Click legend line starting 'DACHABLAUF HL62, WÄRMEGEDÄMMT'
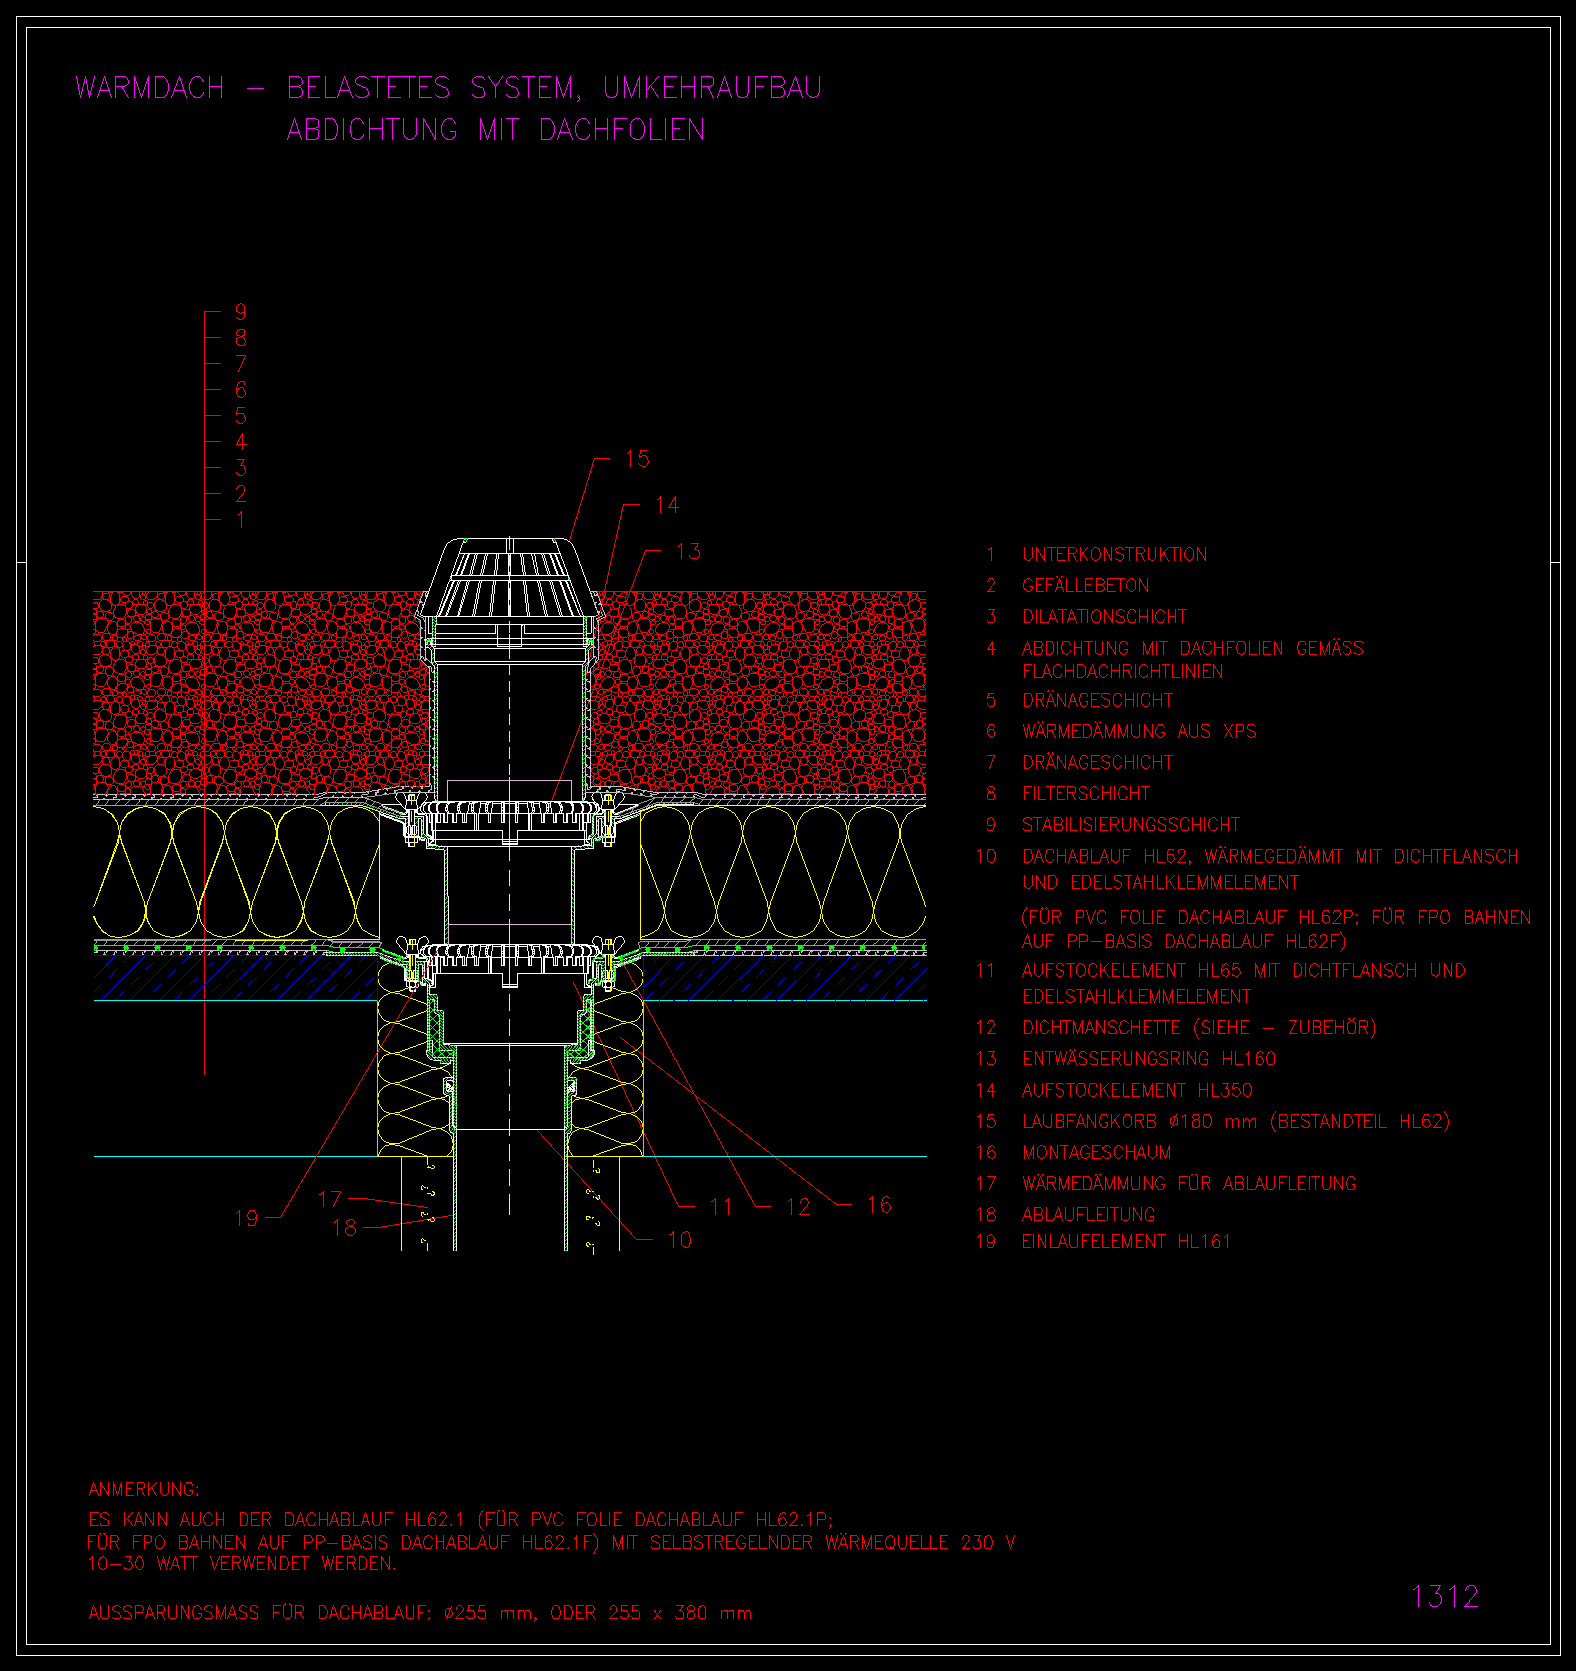Image resolution: width=1576 pixels, height=1671 pixels. [x=1270, y=856]
